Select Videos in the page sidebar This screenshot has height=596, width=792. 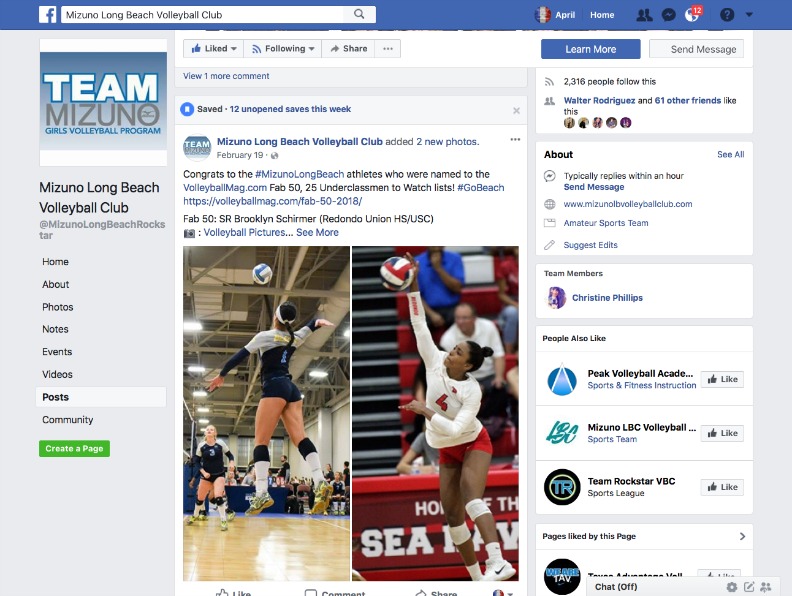pyautogui.click(x=57, y=374)
